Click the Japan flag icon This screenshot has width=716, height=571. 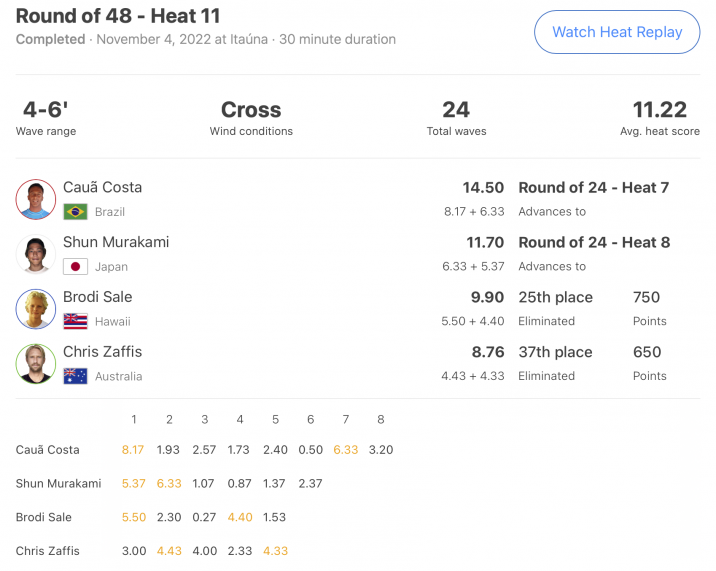click(x=75, y=267)
